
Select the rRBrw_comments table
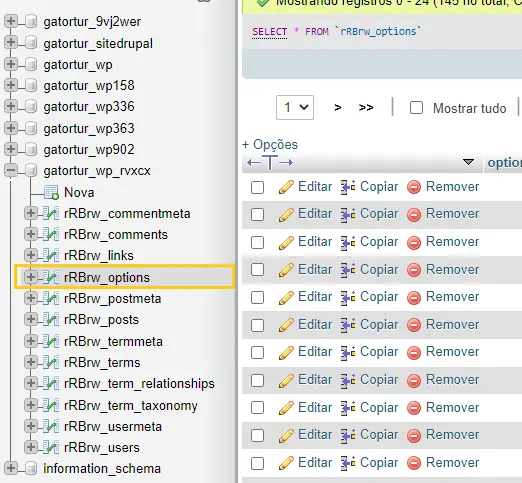tap(116, 235)
